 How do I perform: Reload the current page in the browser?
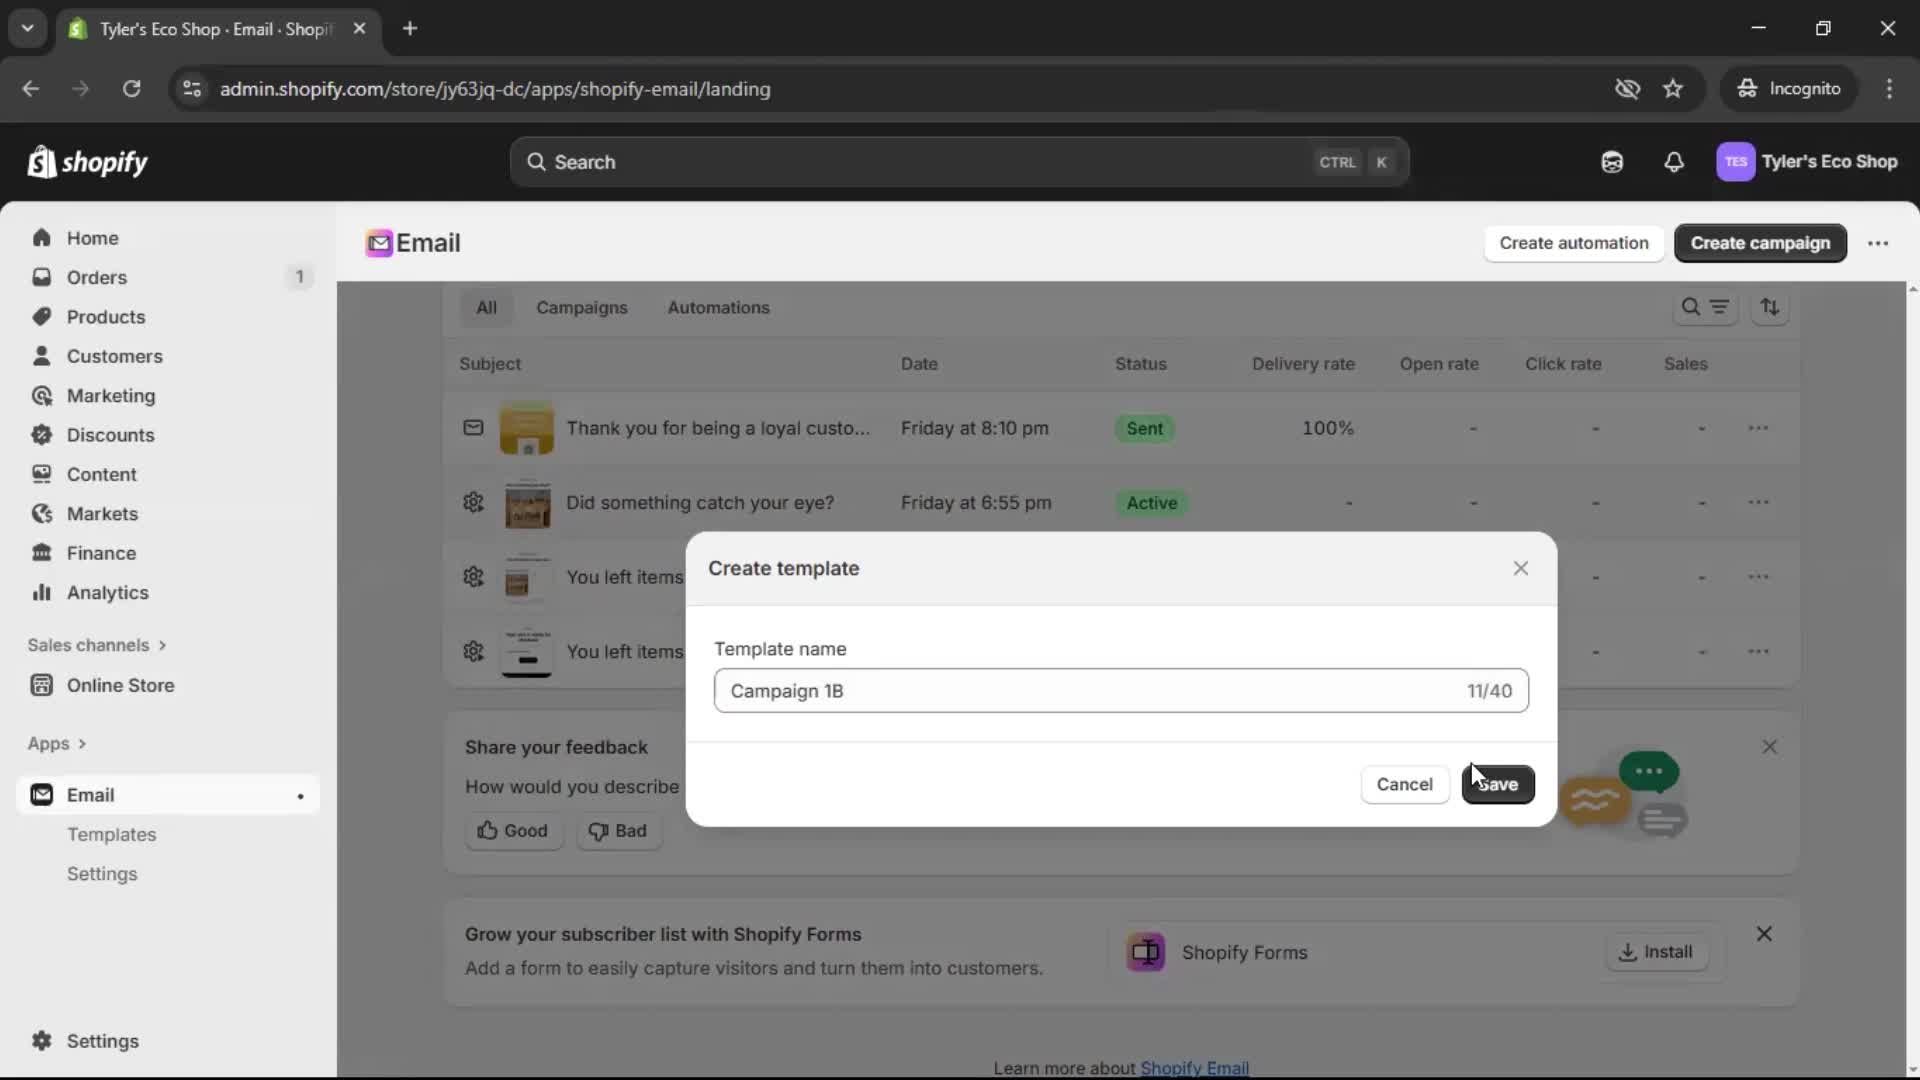coord(131,89)
